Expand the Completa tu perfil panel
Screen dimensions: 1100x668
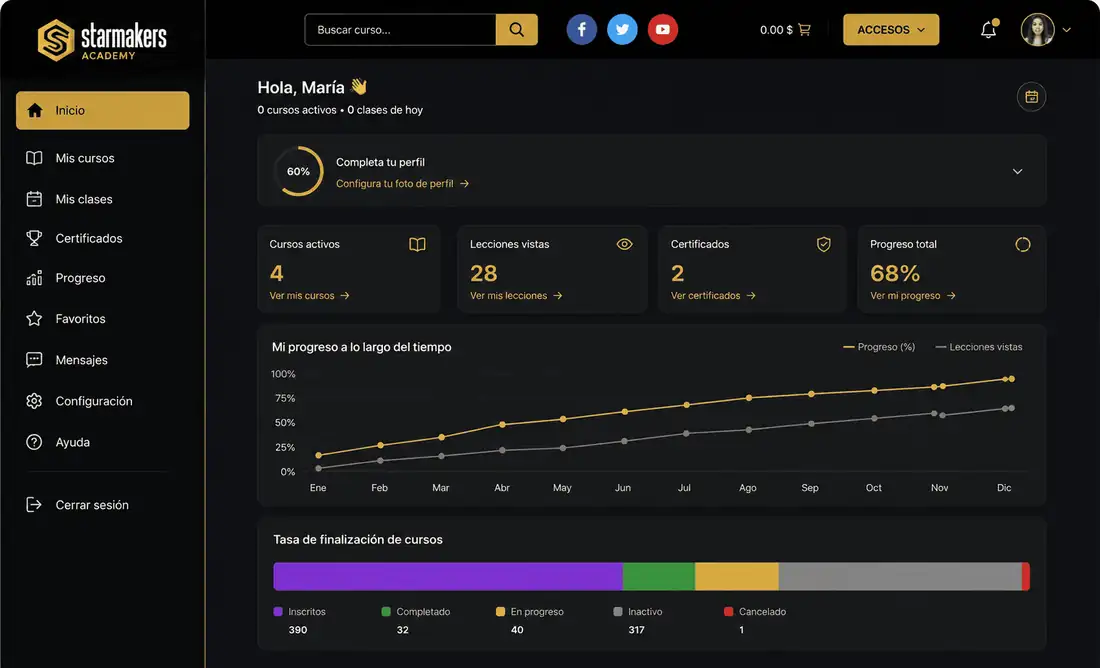(1017, 171)
